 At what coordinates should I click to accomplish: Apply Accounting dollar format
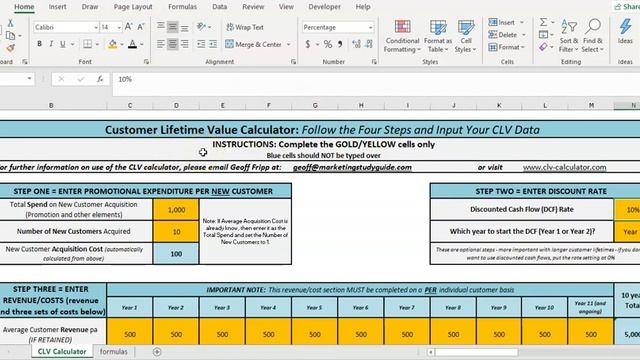pyautogui.click(x=308, y=44)
